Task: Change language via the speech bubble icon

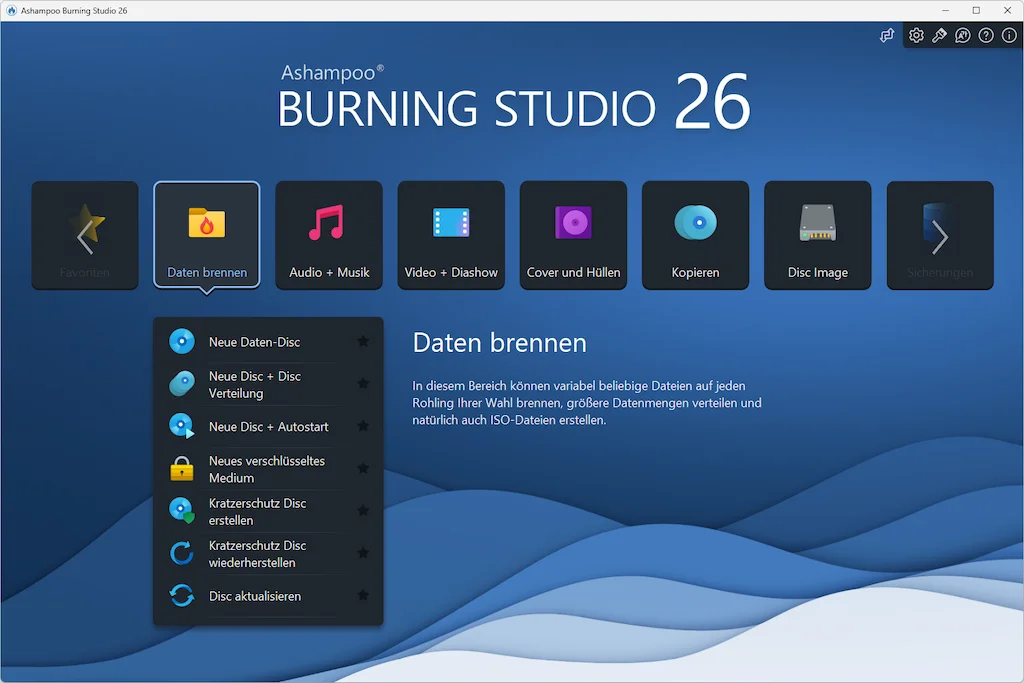Action: click(963, 35)
